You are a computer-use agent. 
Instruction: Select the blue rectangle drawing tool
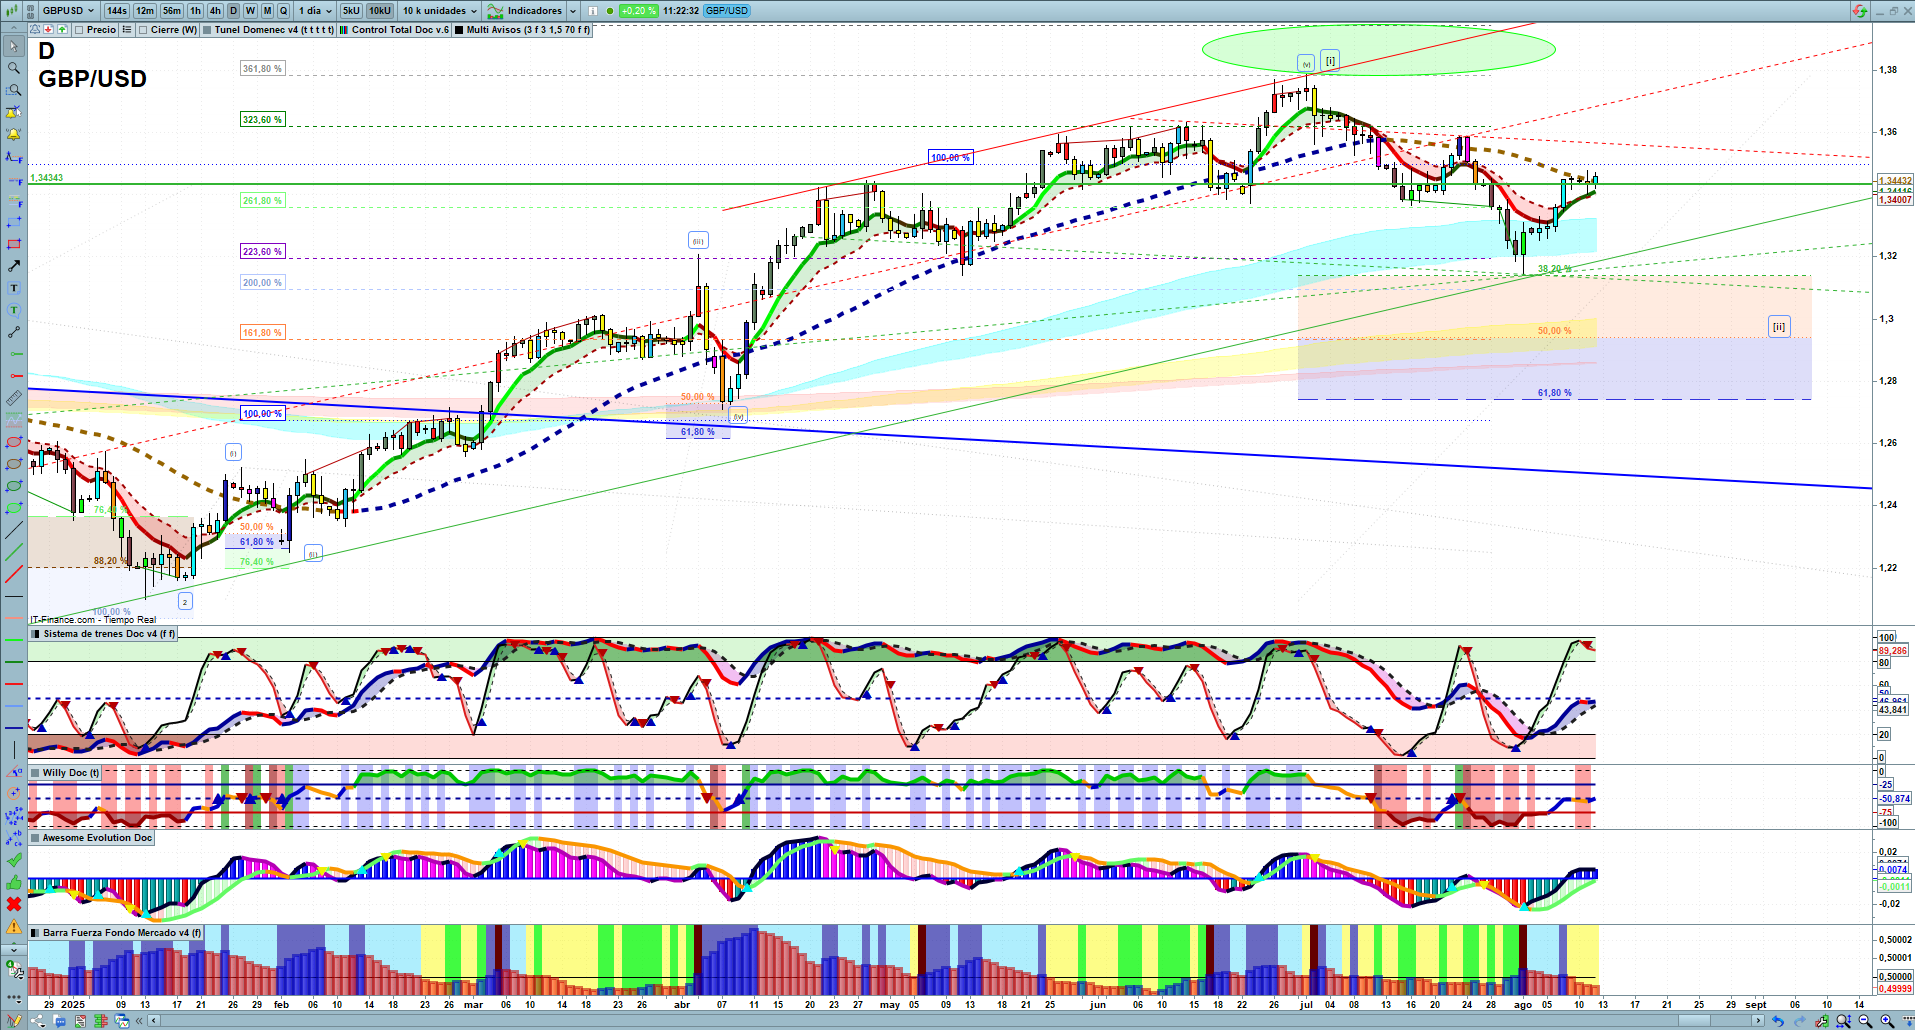tap(14, 222)
